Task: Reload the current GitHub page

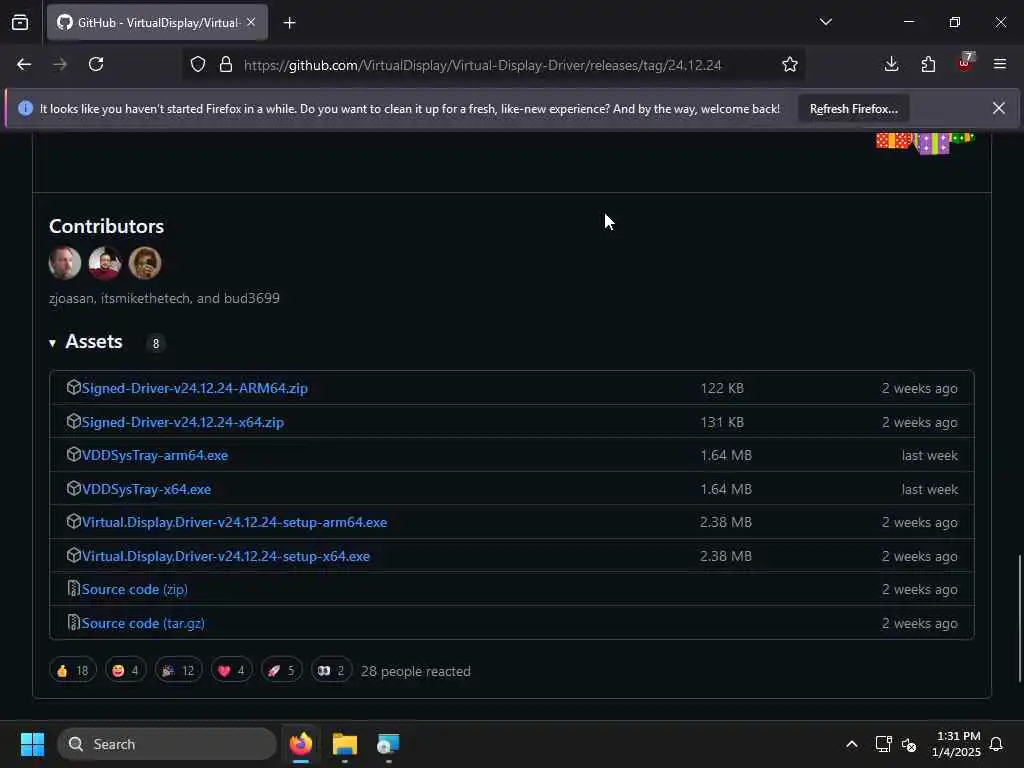Action: pyautogui.click(x=96, y=64)
